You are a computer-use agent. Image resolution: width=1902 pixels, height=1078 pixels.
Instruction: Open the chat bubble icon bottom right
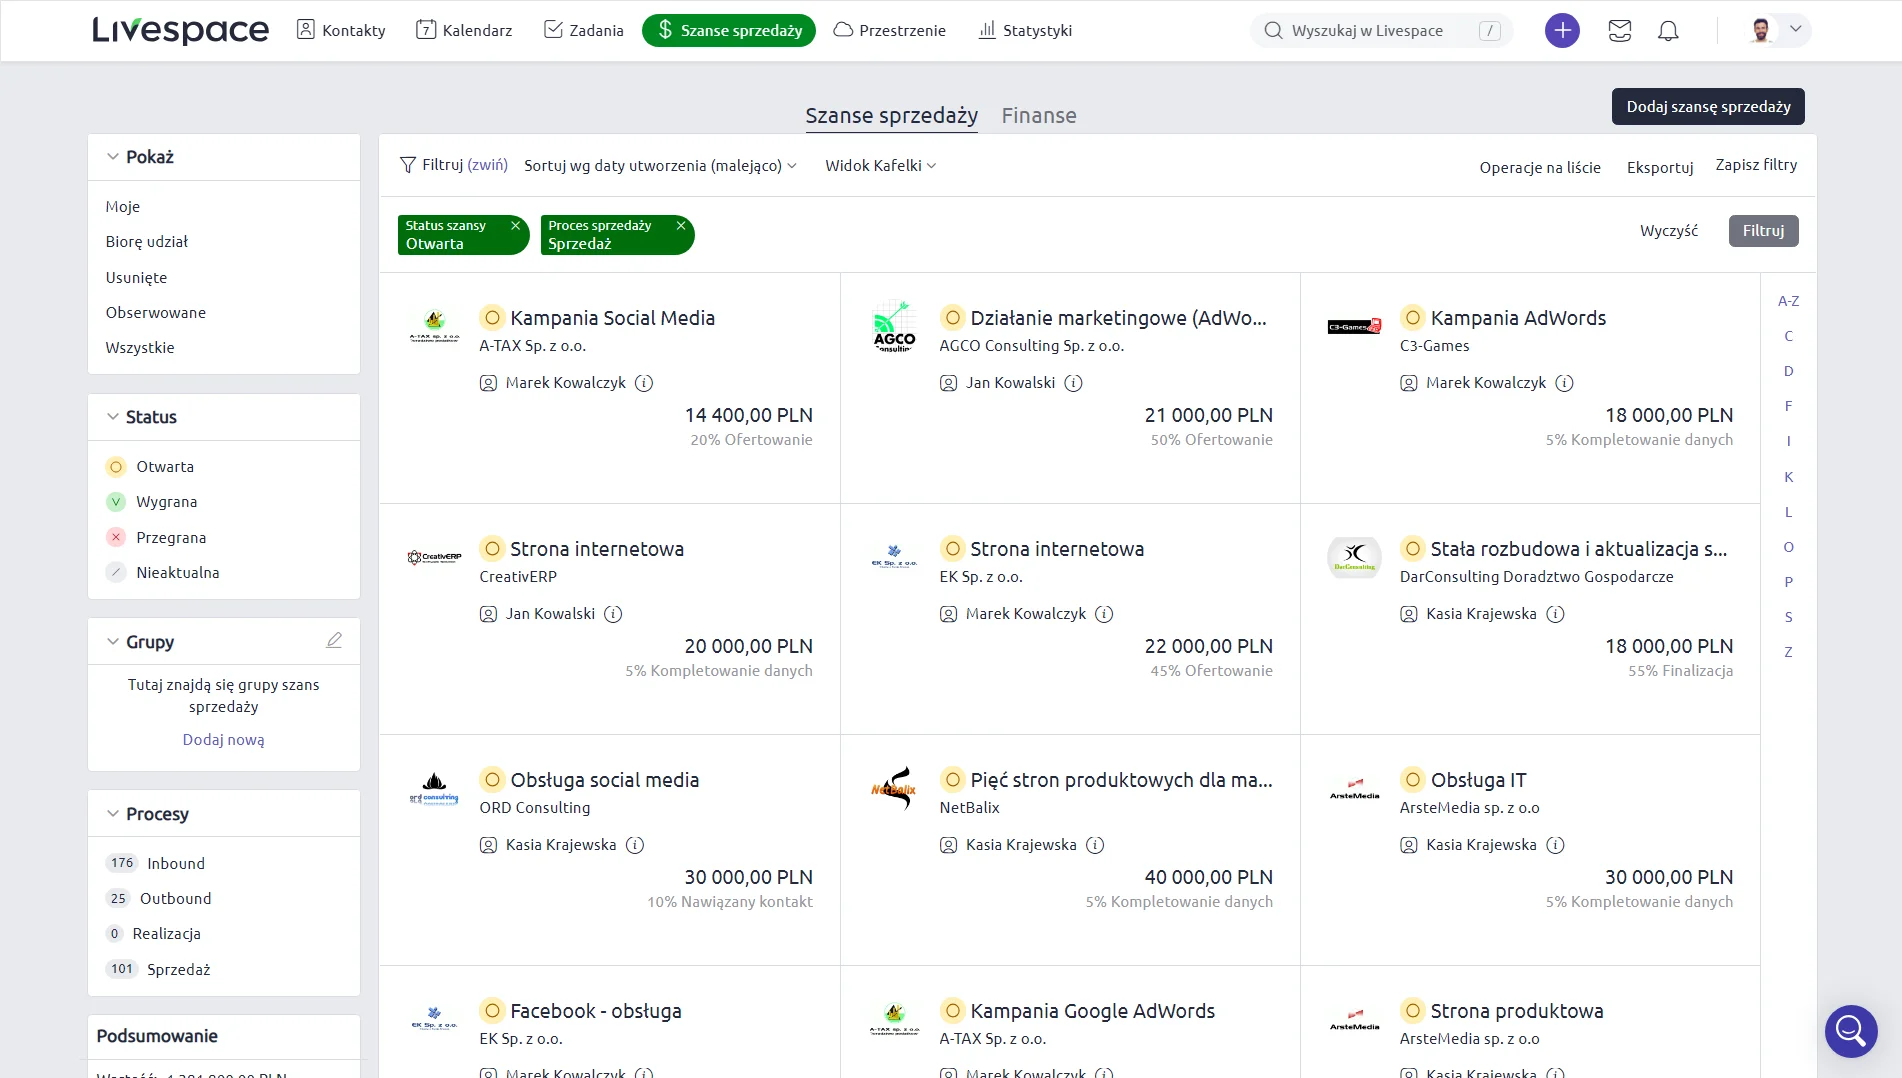coord(1851,1031)
